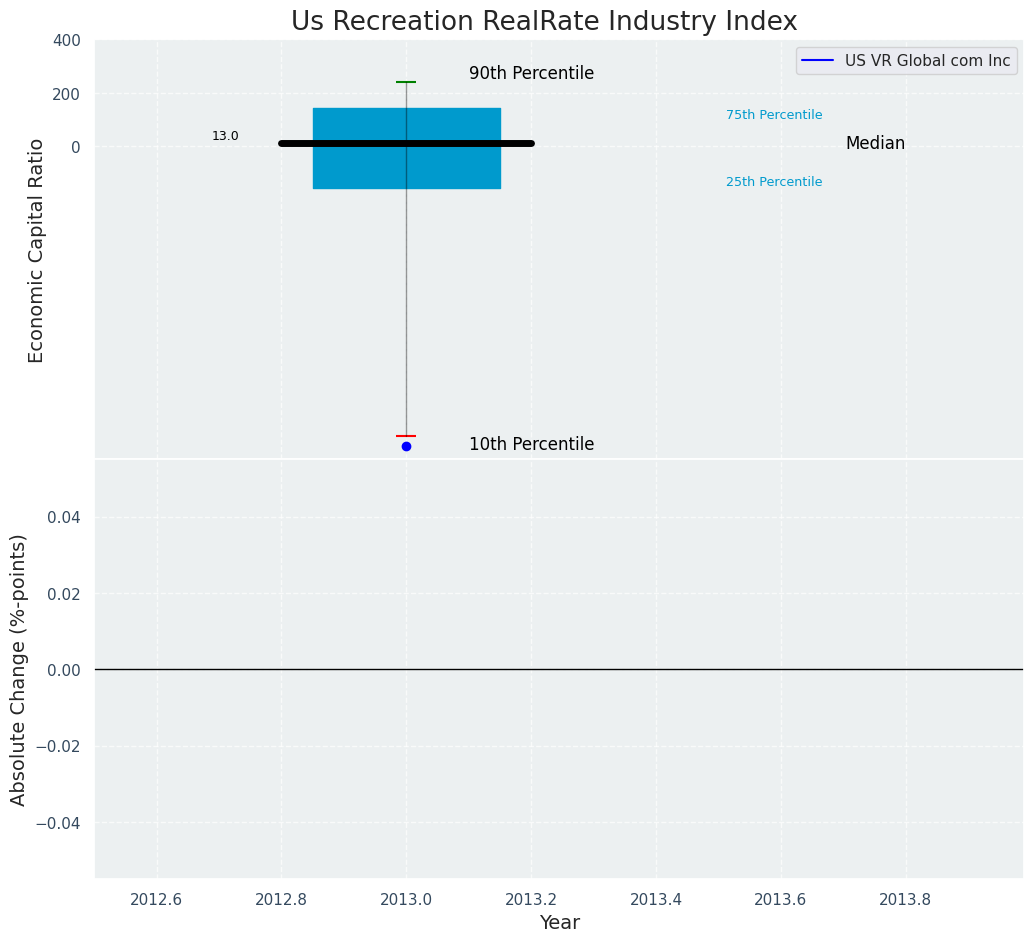Click the Median annotation text
This screenshot has width=1034, height=942.
875,144
